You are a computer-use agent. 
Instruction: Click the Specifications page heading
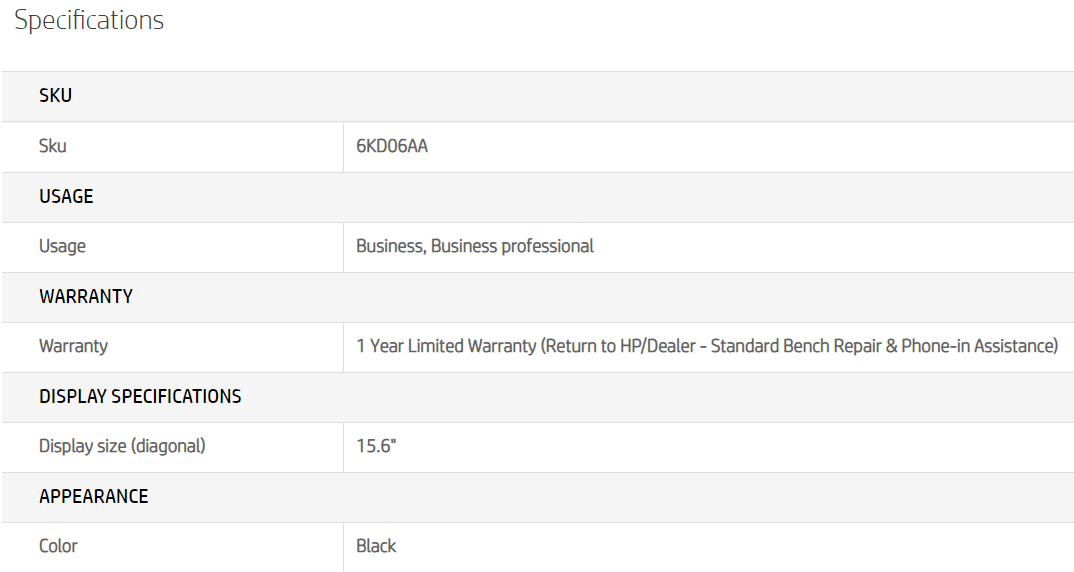[x=89, y=20]
